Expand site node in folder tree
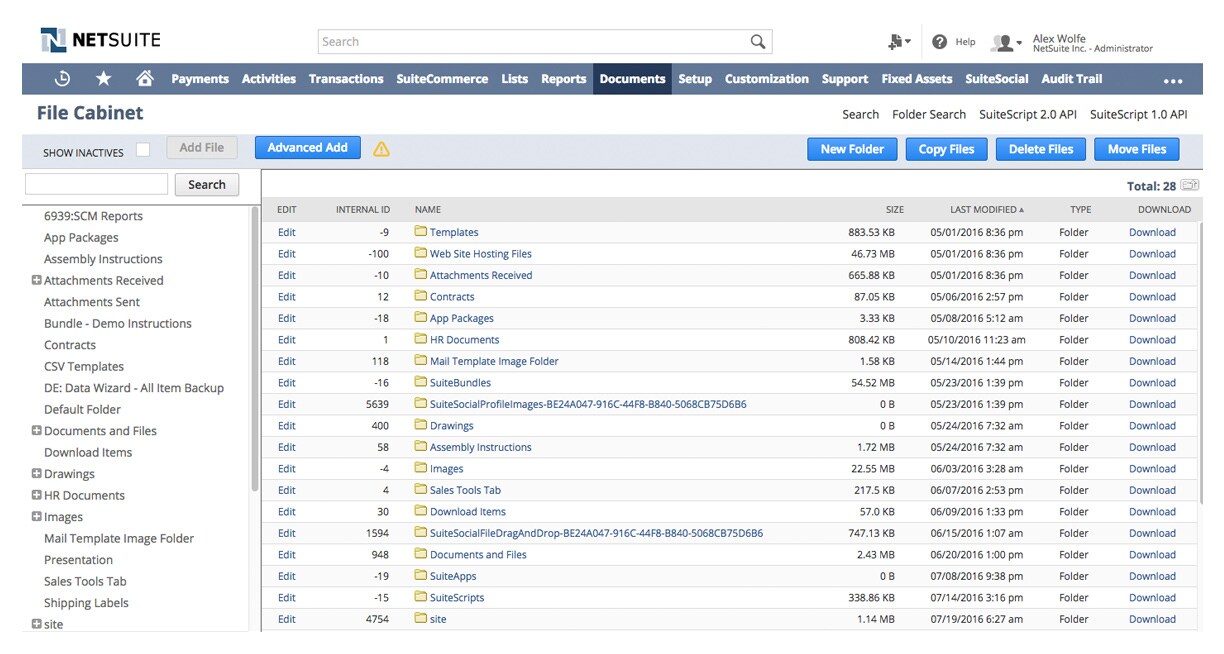 pos(36,624)
